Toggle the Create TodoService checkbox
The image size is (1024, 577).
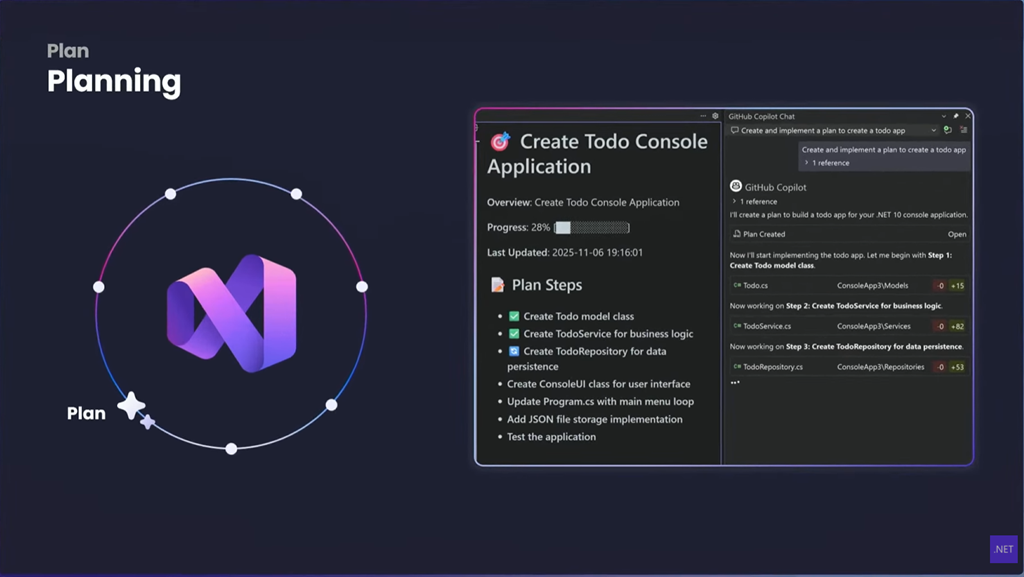click(514, 334)
